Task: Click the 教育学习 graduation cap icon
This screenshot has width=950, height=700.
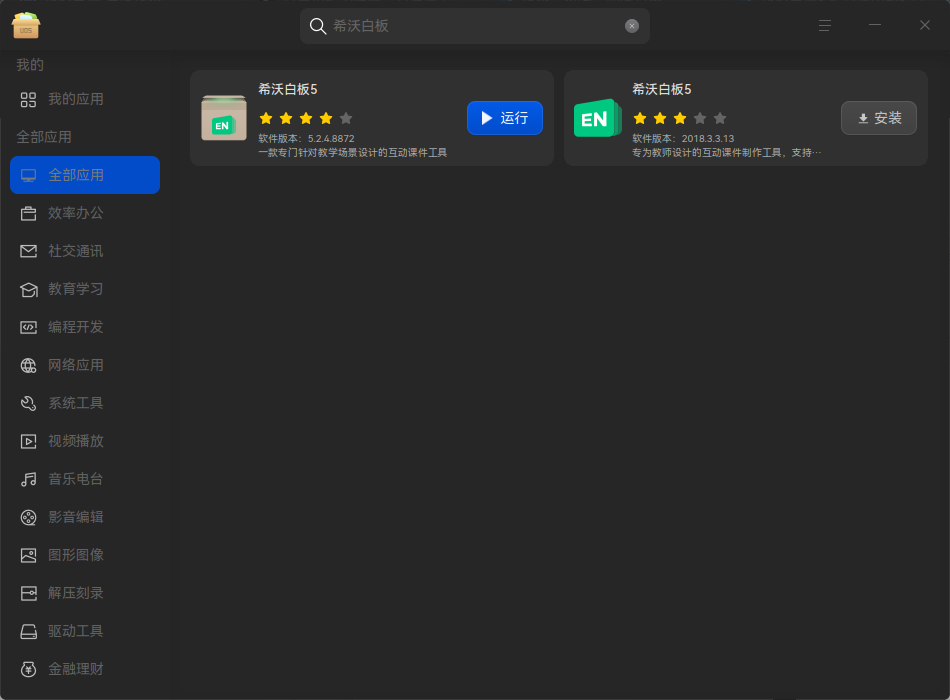Action: click(28, 290)
